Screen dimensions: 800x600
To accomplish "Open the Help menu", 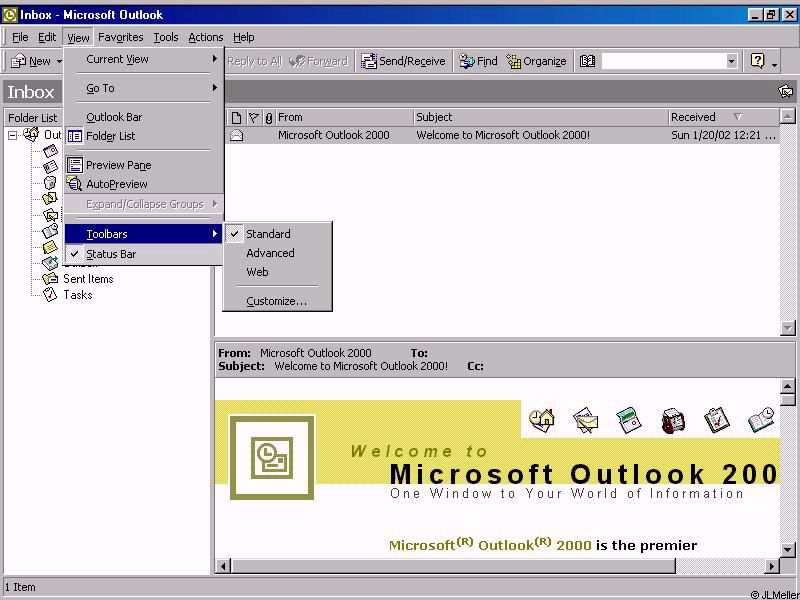I will (x=243, y=37).
